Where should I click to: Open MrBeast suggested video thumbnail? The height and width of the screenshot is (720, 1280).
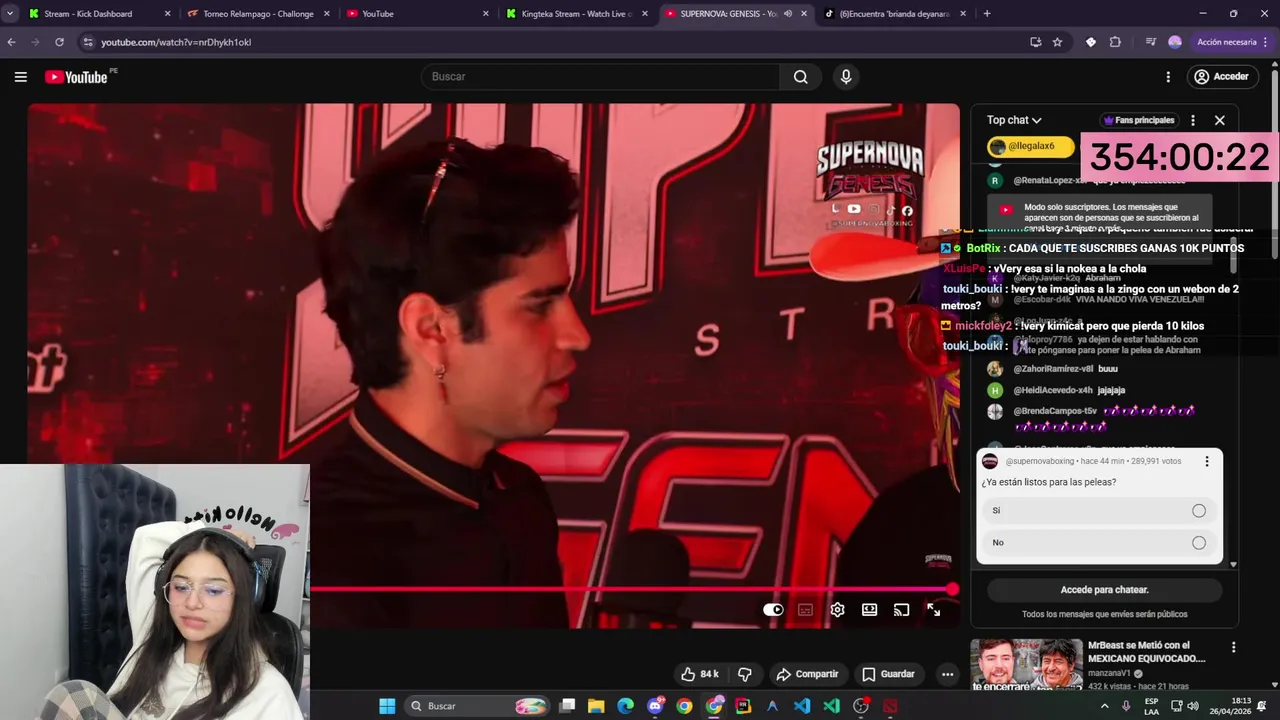click(x=1026, y=665)
